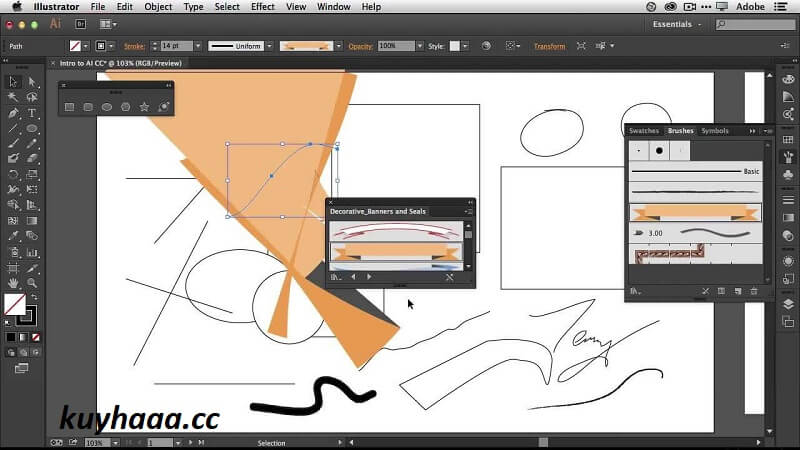800x450 pixels.
Task: Pick the Width tool
Action: [x=13, y=190]
